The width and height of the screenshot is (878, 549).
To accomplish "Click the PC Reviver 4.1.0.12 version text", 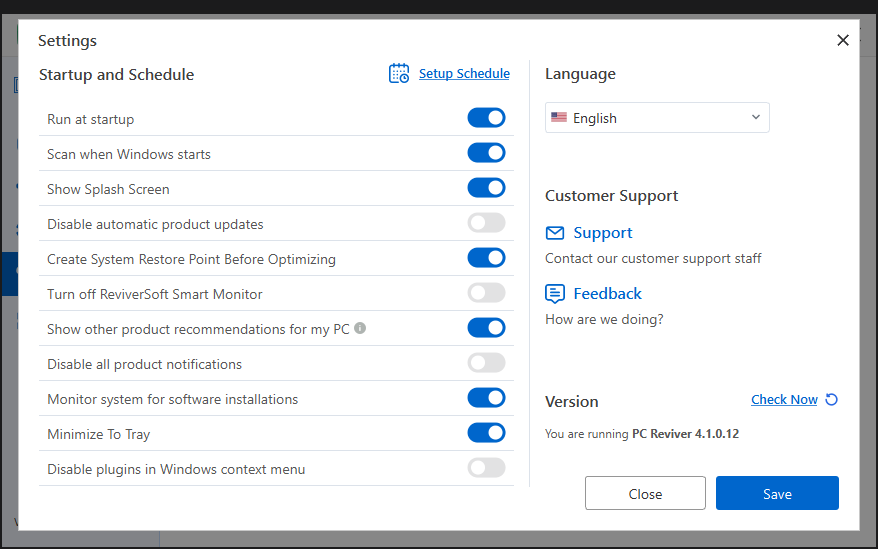I will click(685, 434).
